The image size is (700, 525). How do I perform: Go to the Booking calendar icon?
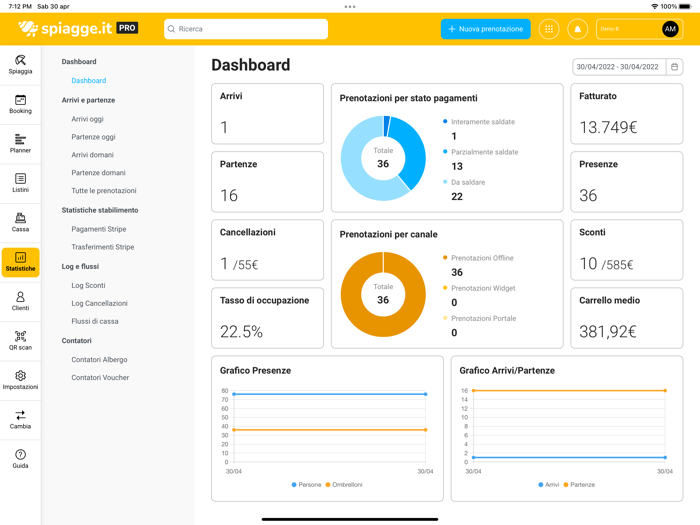pyautogui.click(x=20, y=104)
